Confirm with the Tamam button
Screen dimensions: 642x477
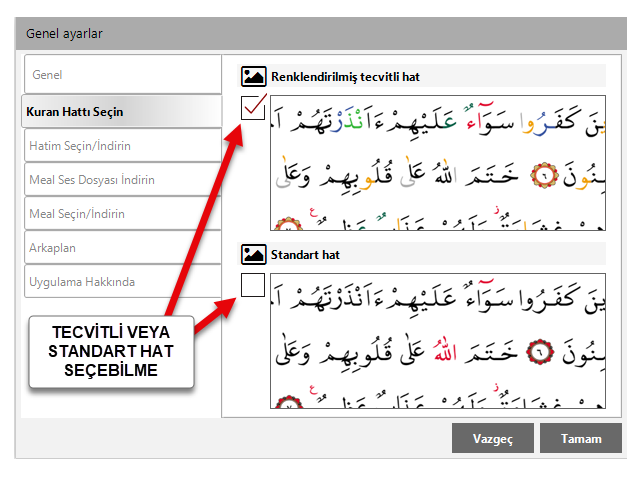(x=581, y=438)
